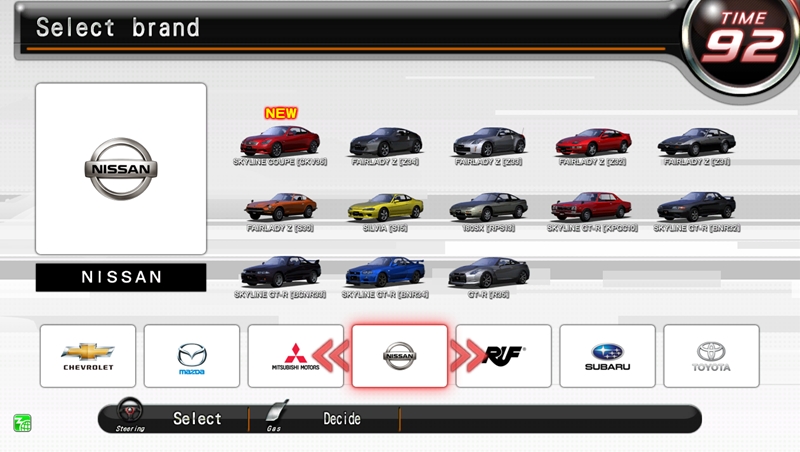800x452 pixels.
Task: Click the red Skyline Coupe (CKV36) car
Action: click(280, 141)
